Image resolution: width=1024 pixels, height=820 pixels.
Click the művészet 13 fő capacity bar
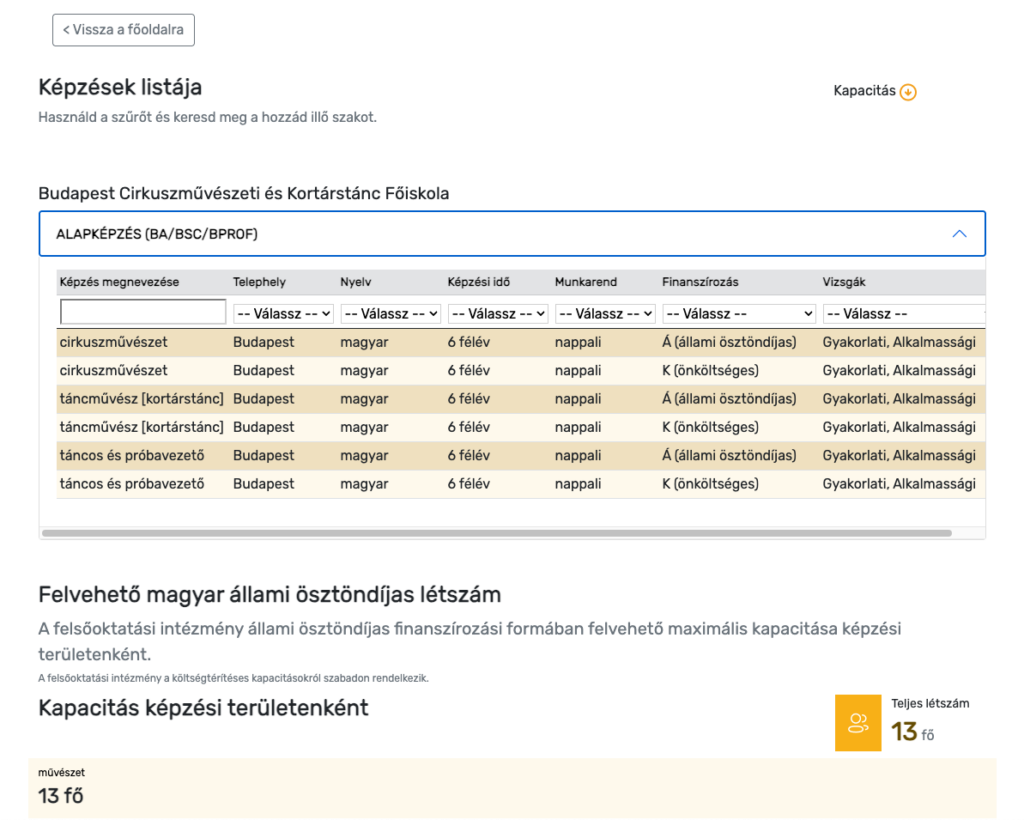(512, 788)
